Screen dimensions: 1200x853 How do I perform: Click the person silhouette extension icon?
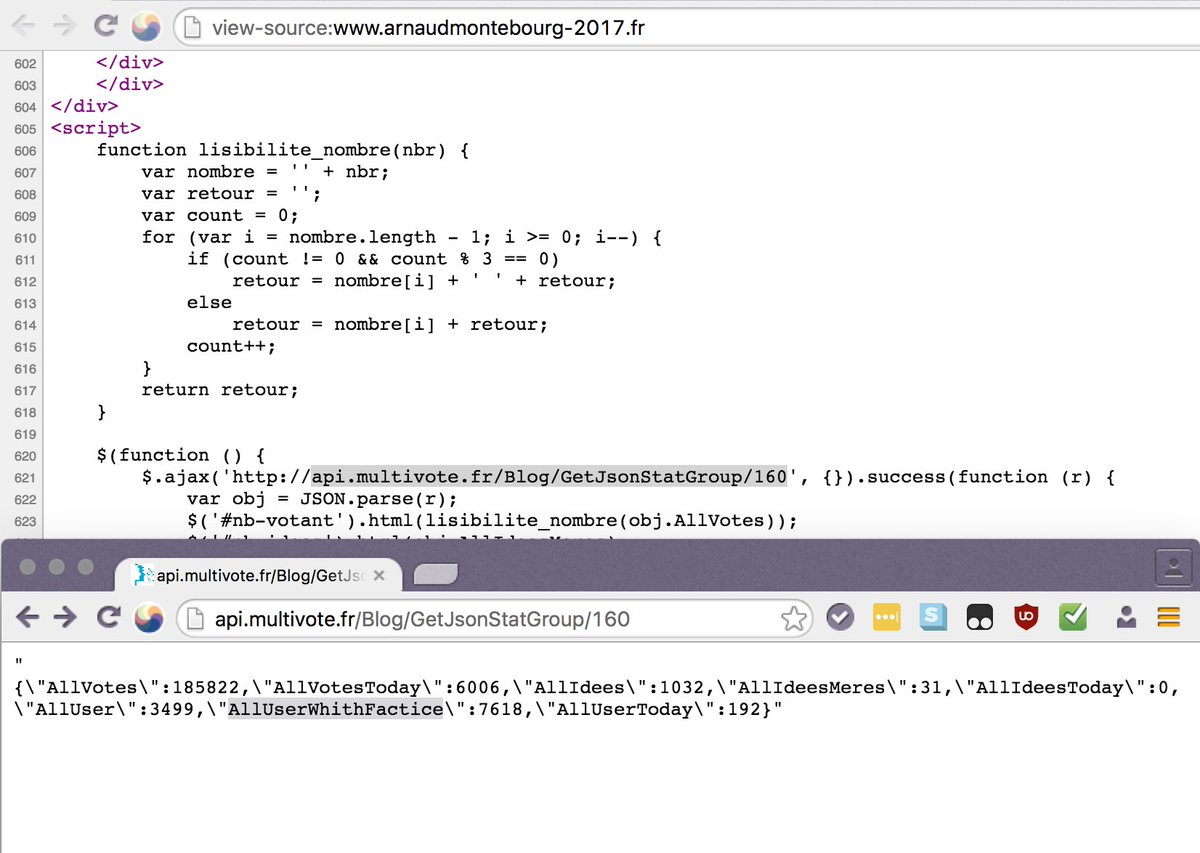pos(1127,619)
